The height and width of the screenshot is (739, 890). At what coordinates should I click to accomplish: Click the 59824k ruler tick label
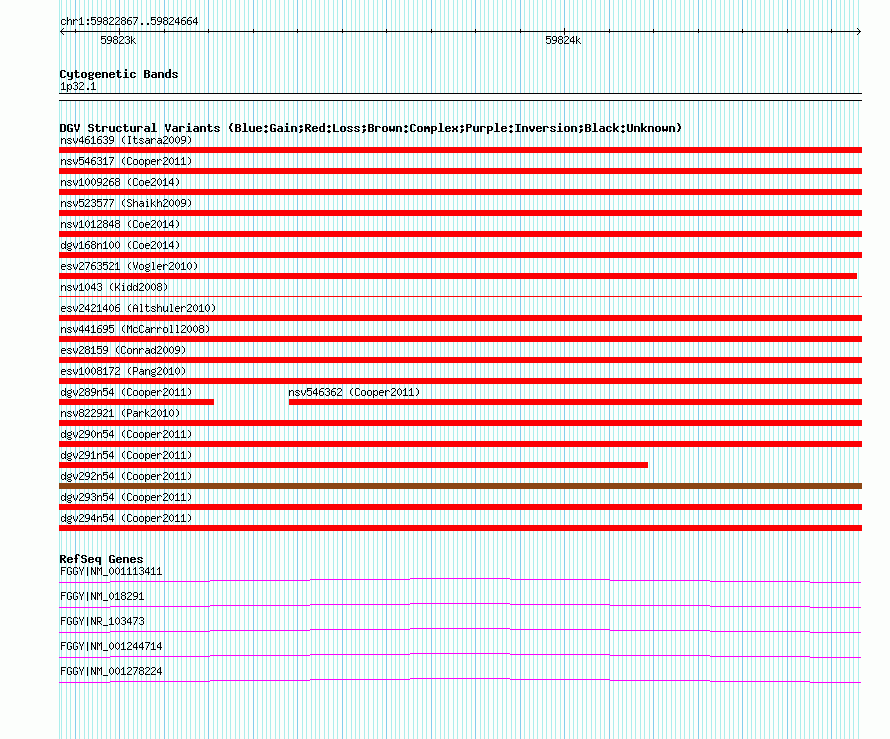coord(563,40)
